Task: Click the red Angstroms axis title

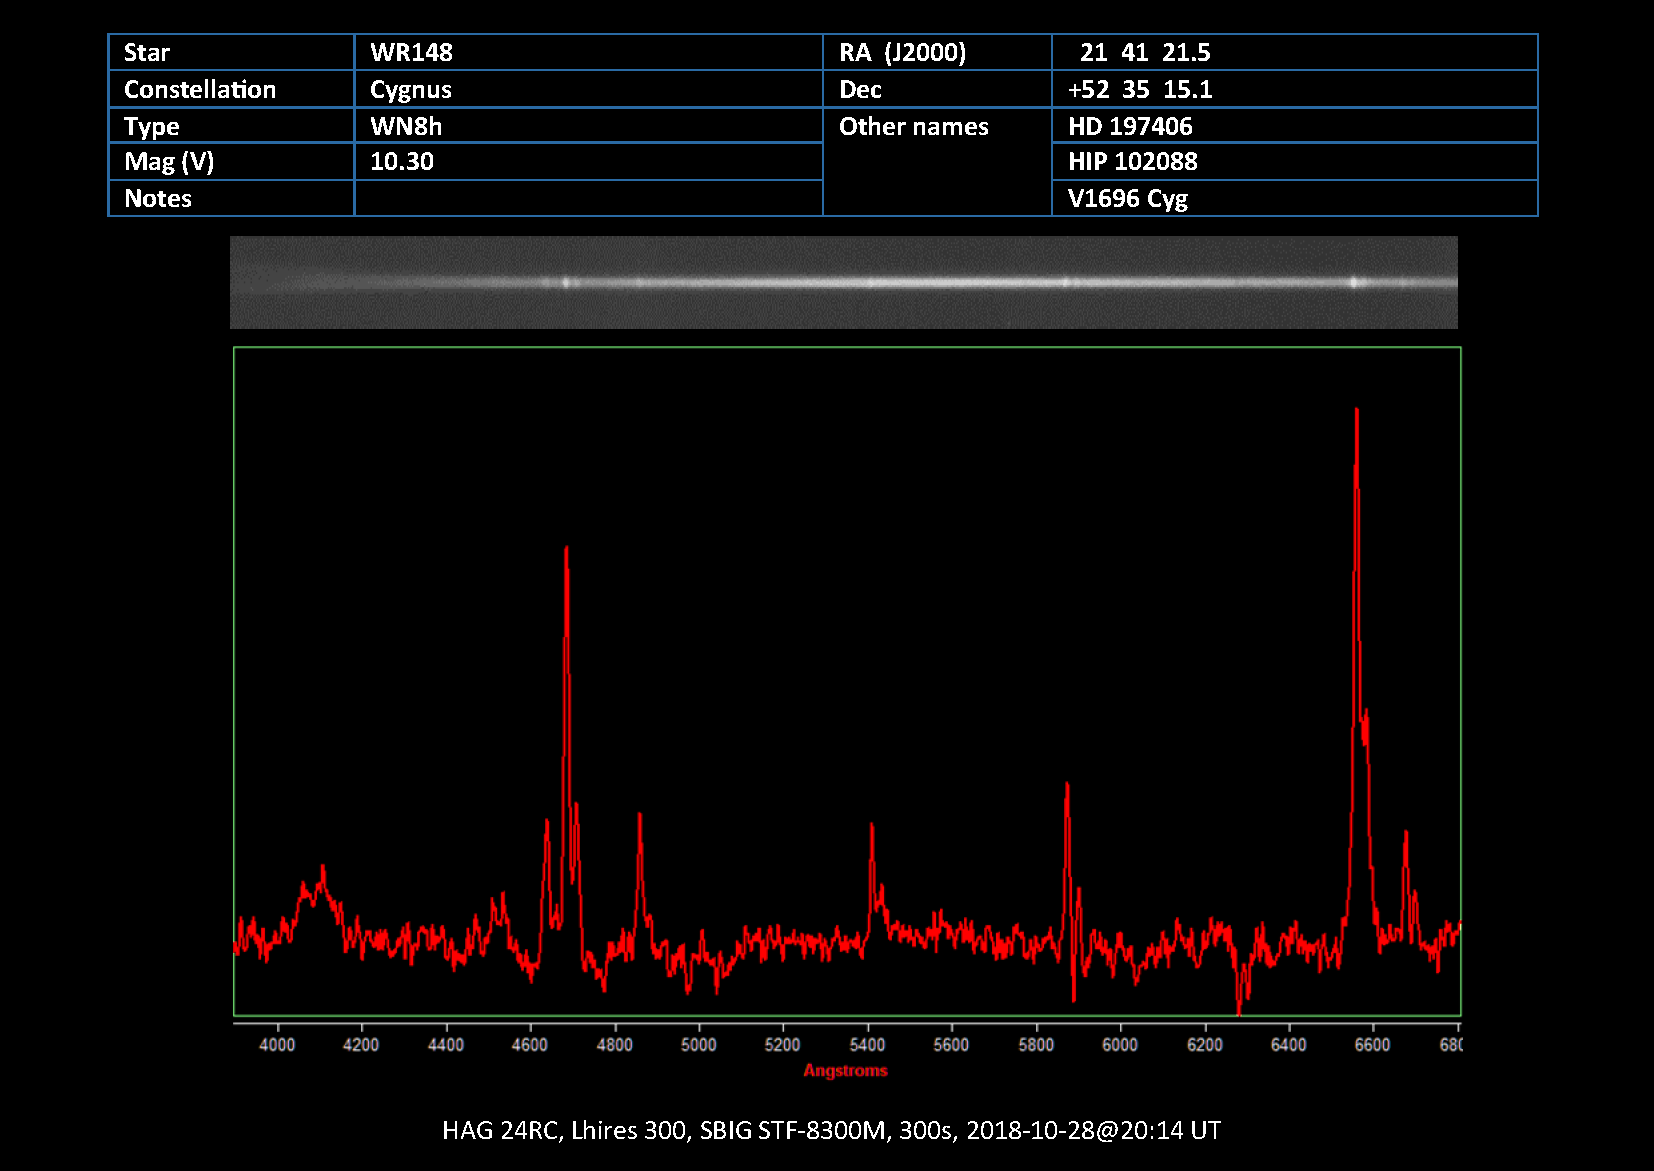Action: (x=845, y=1071)
